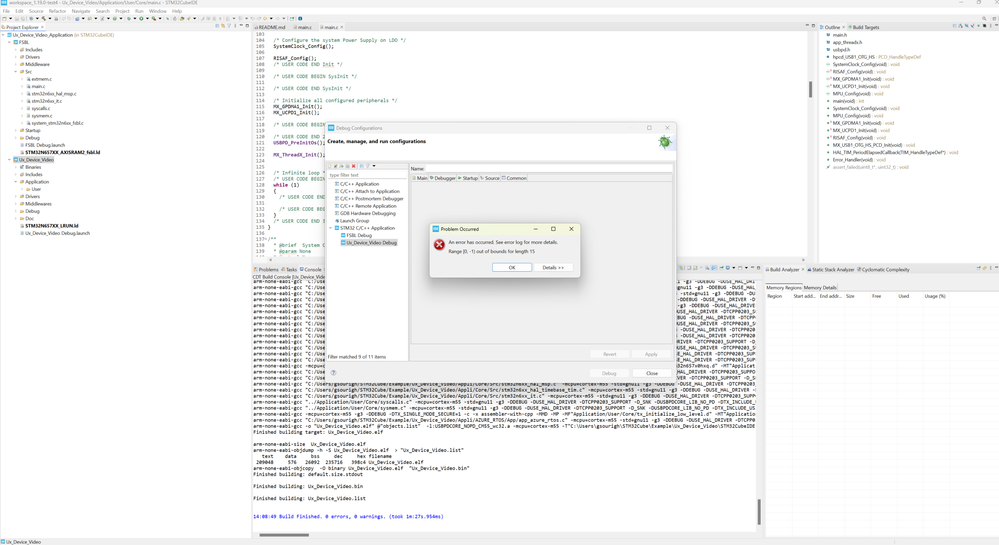Click OK in Problem Occurred dialog
This screenshot has height=545, width=999.
(x=512, y=268)
